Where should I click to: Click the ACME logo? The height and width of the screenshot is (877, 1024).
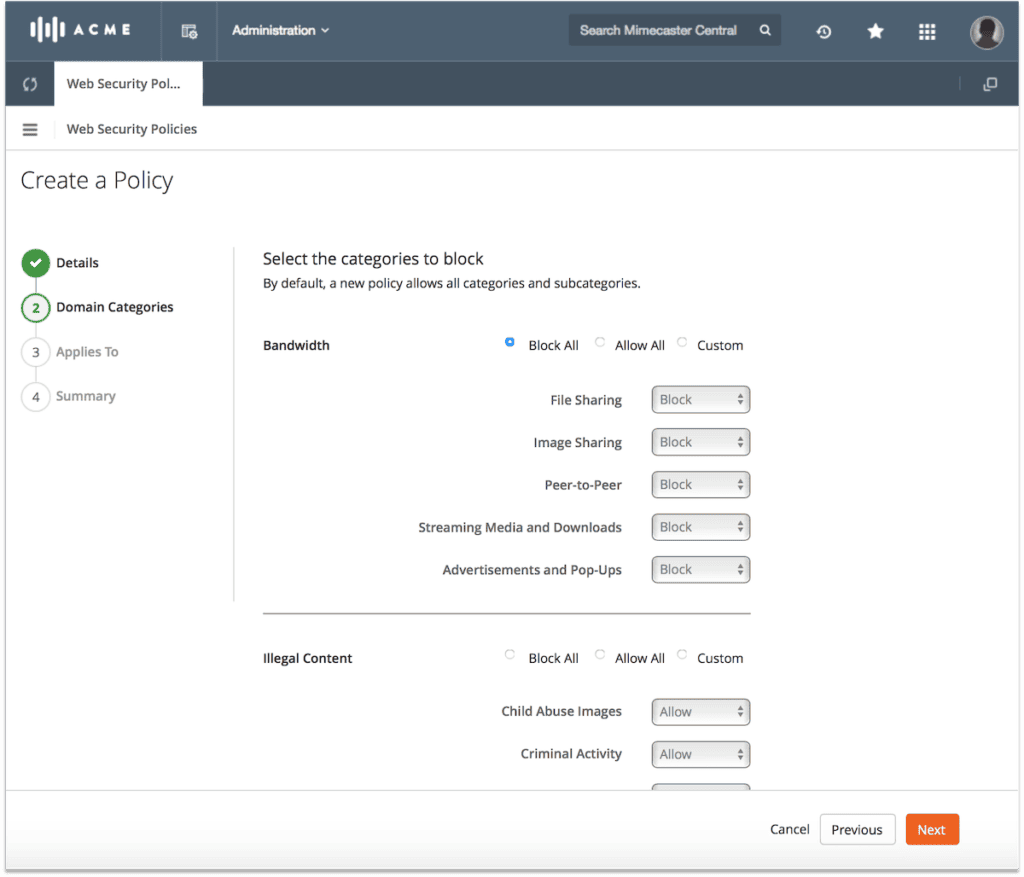pyautogui.click(x=80, y=30)
